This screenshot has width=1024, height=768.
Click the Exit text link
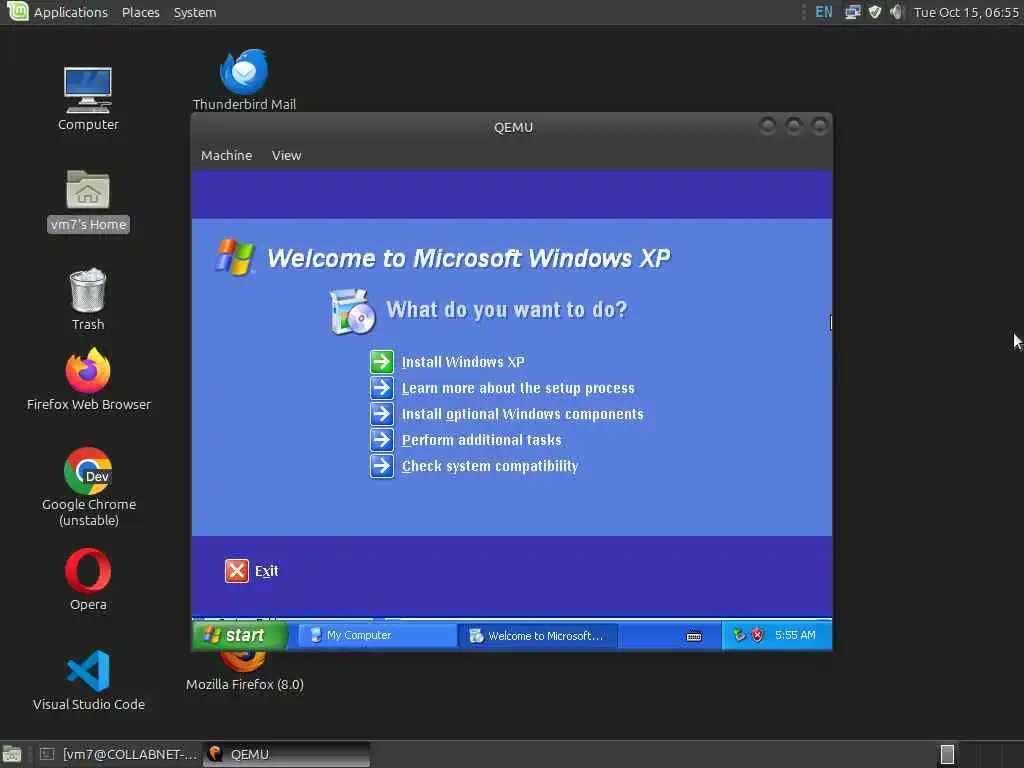[266, 571]
